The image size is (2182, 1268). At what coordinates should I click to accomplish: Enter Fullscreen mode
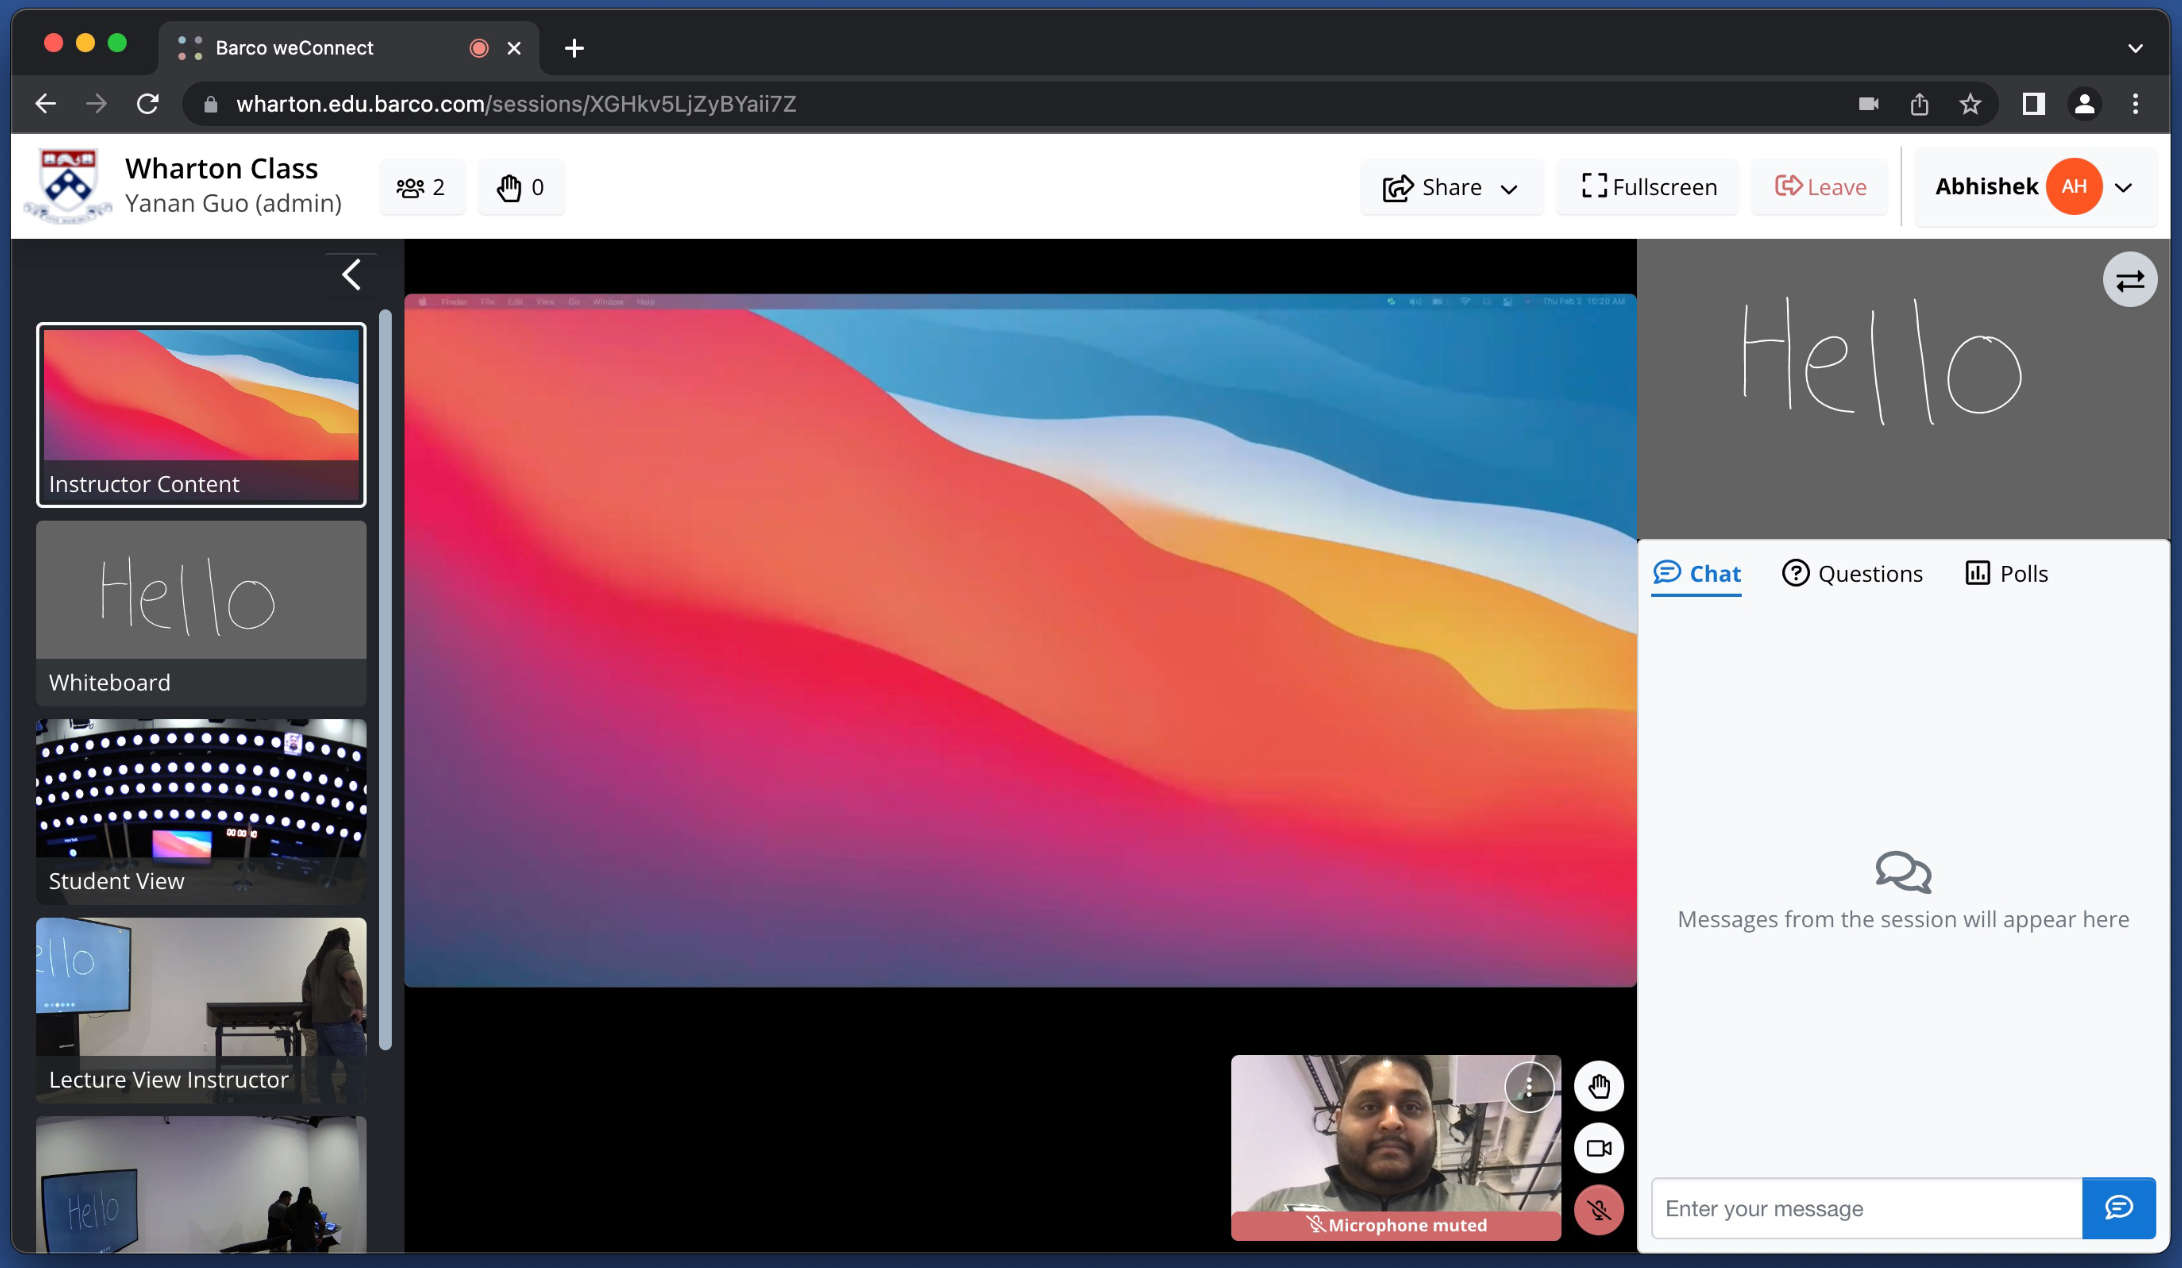coord(1648,187)
